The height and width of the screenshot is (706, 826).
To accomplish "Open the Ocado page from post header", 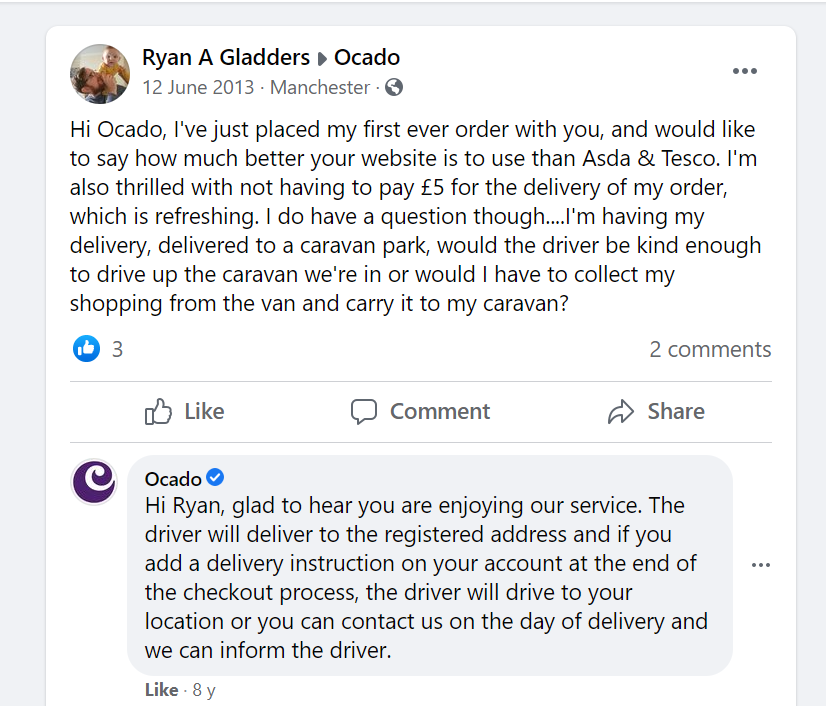I will pos(367,57).
